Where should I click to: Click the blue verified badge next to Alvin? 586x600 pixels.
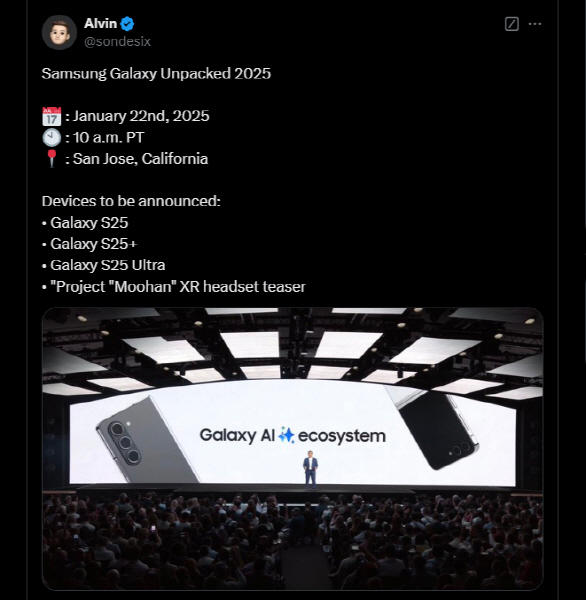[x=127, y=24]
